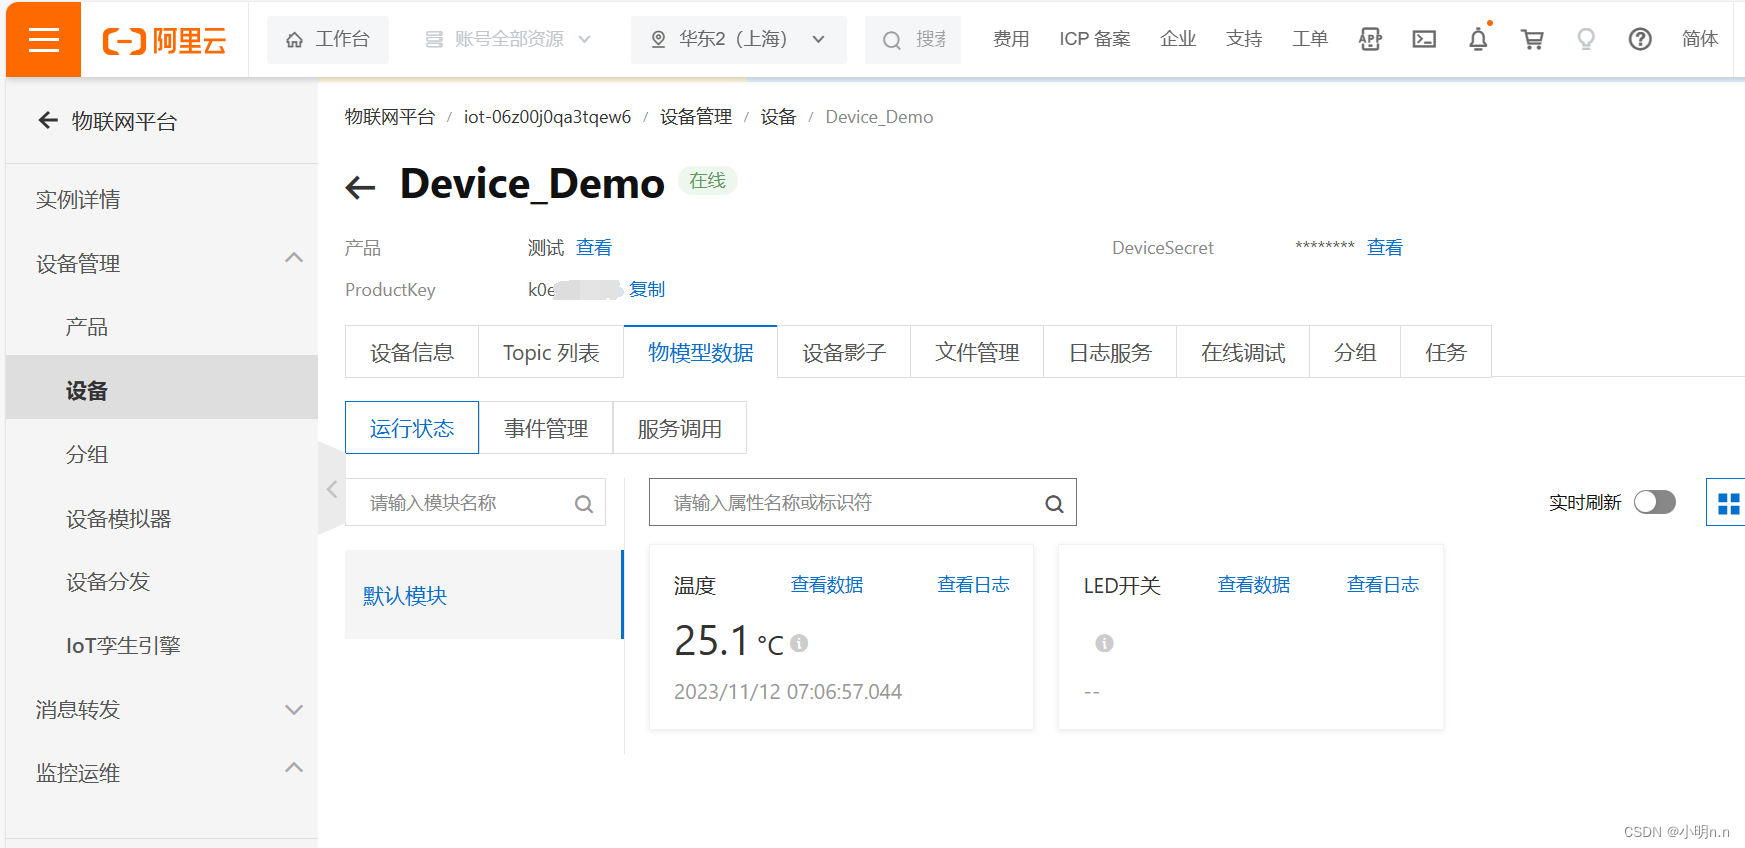Open the help question mark icon
This screenshot has height=848, width=1745.
pos(1640,39)
